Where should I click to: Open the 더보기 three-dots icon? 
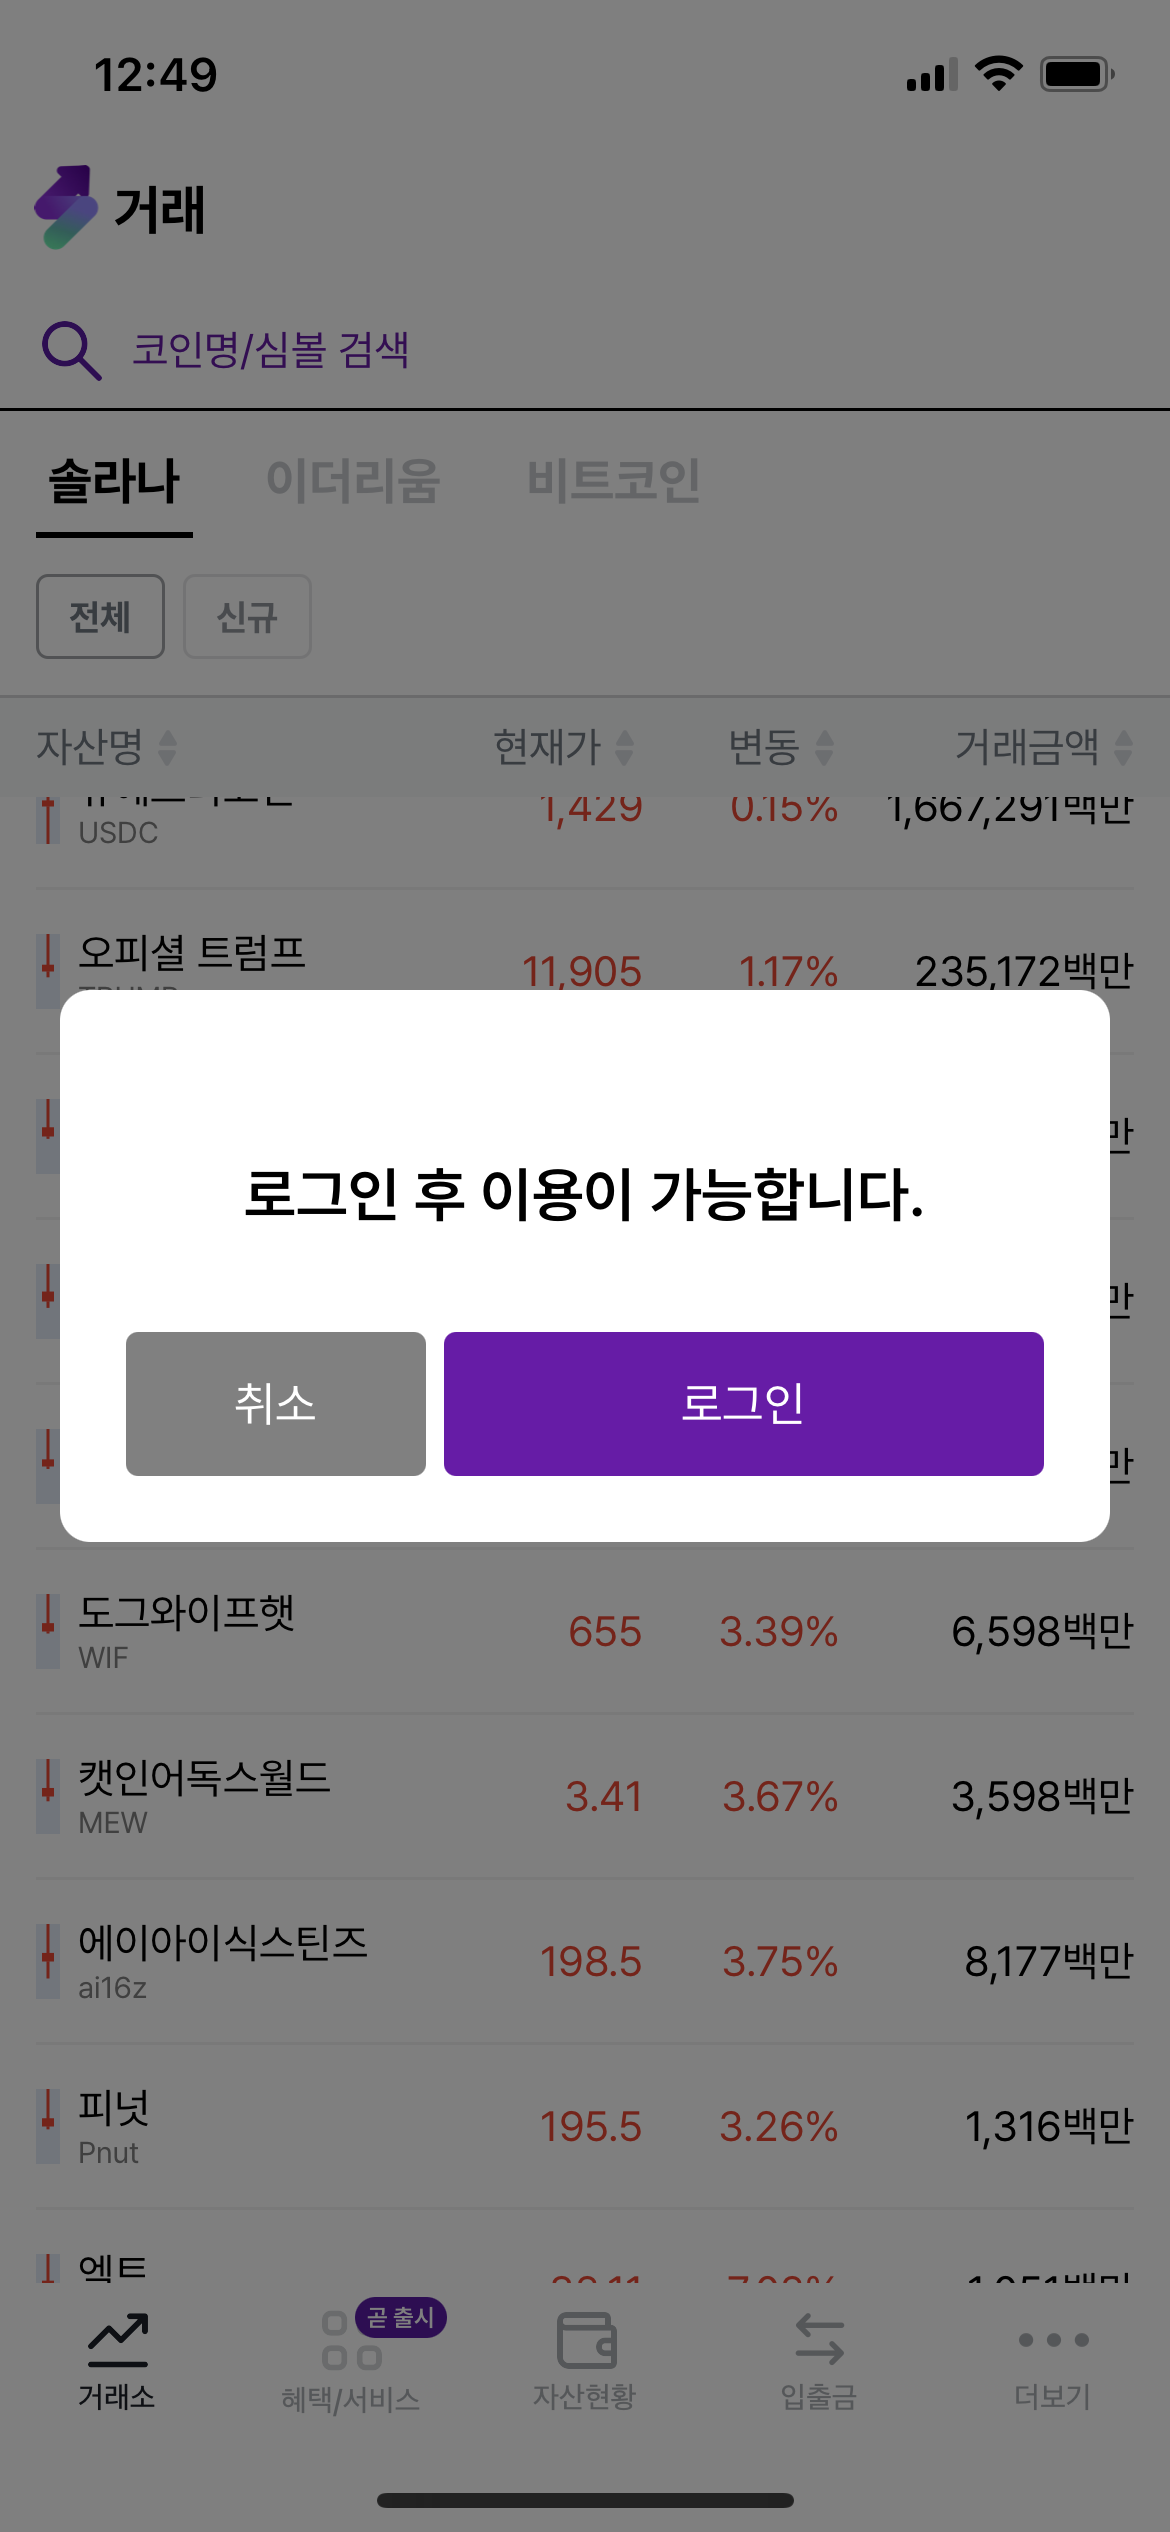(1053, 2340)
